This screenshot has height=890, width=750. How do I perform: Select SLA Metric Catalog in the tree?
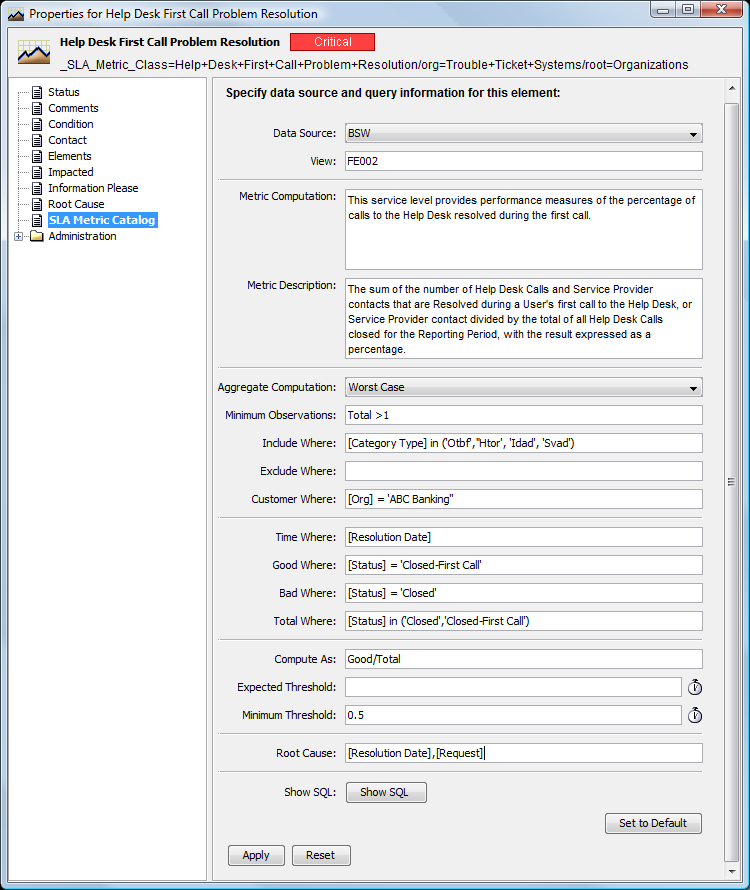[102, 220]
